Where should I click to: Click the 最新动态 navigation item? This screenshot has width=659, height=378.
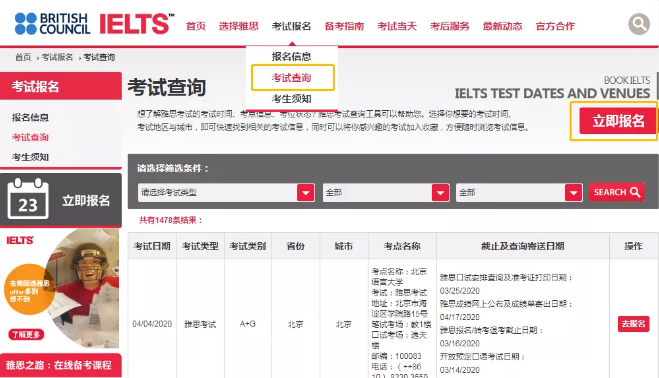point(502,26)
